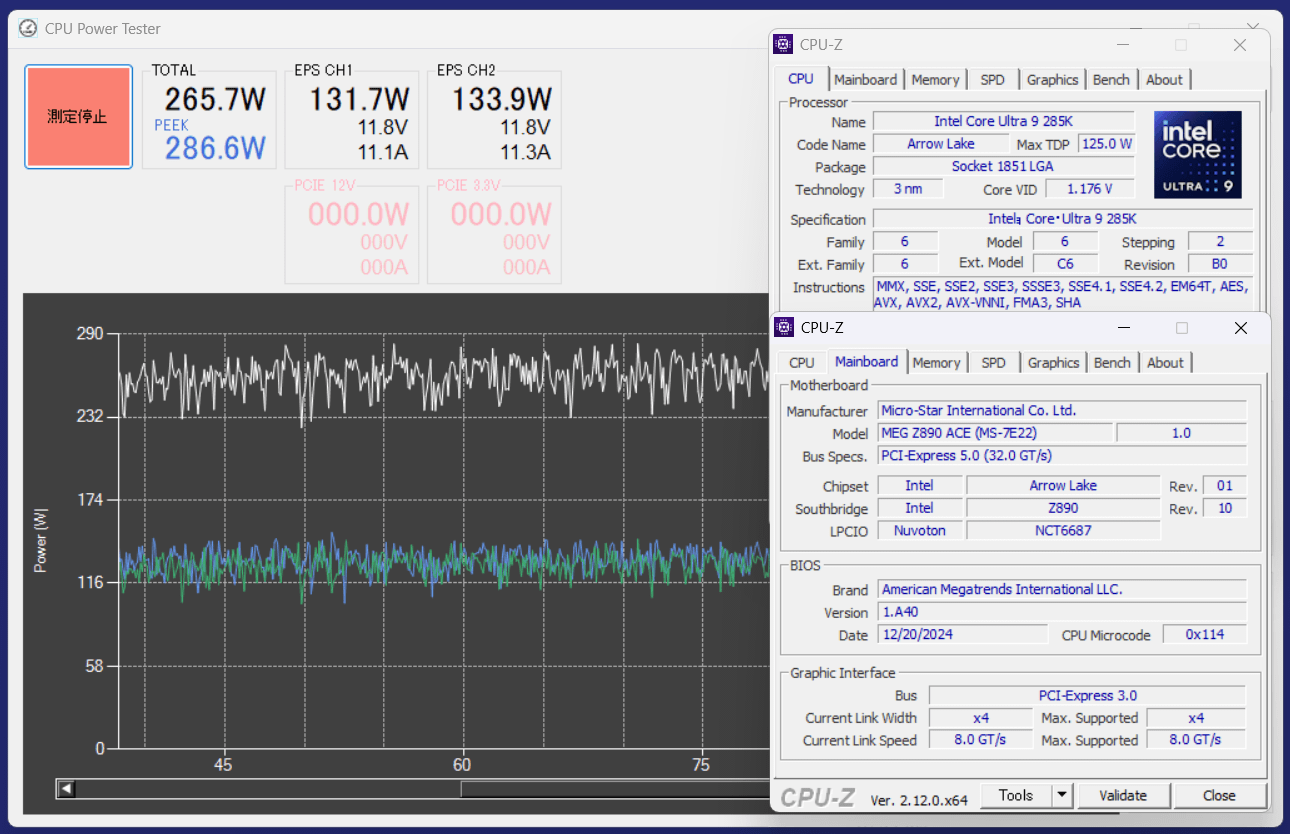Screen dimensions: 1290x834
Task: Click the Close button in CPU-Z
Action: click(x=1219, y=796)
